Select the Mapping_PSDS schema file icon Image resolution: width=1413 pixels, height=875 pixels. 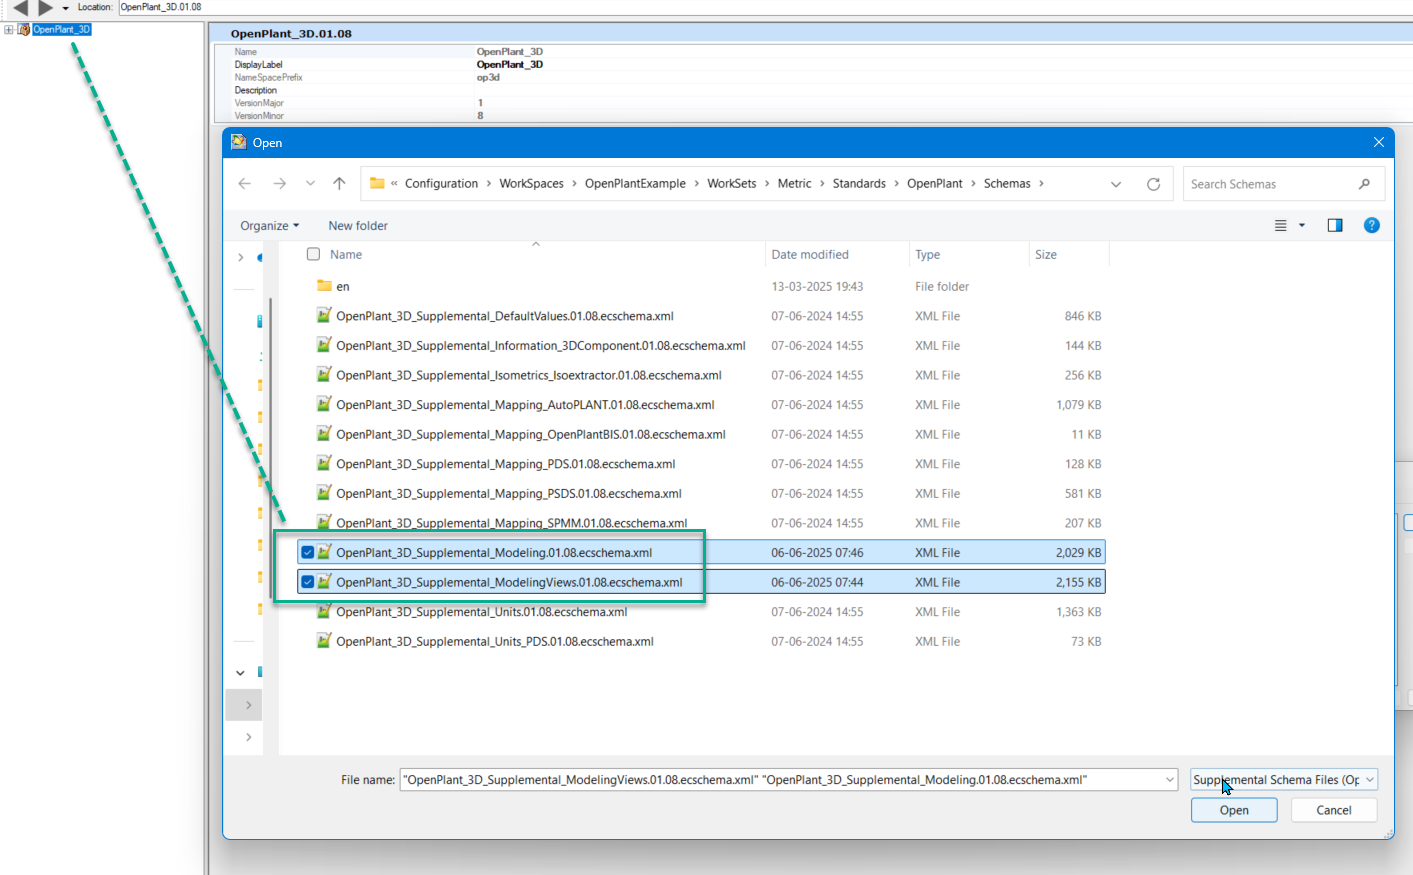[324, 493]
